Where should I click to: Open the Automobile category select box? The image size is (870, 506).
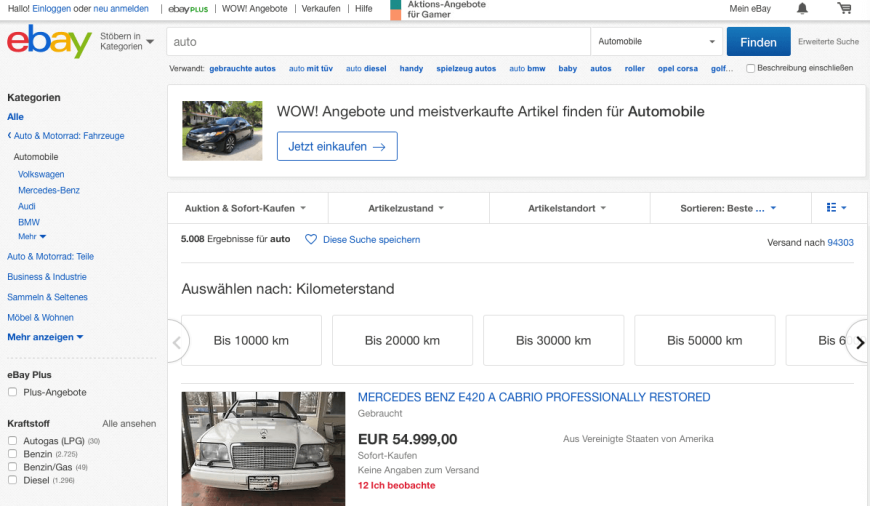(x=656, y=42)
